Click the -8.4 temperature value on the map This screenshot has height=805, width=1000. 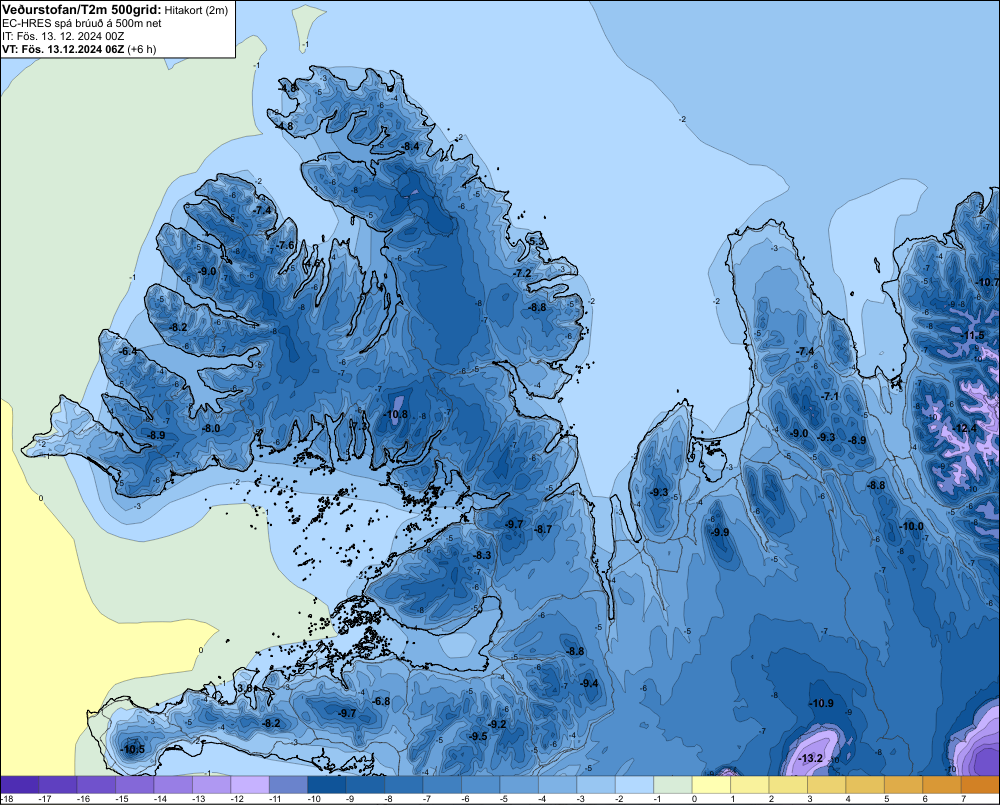coord(411,147)
